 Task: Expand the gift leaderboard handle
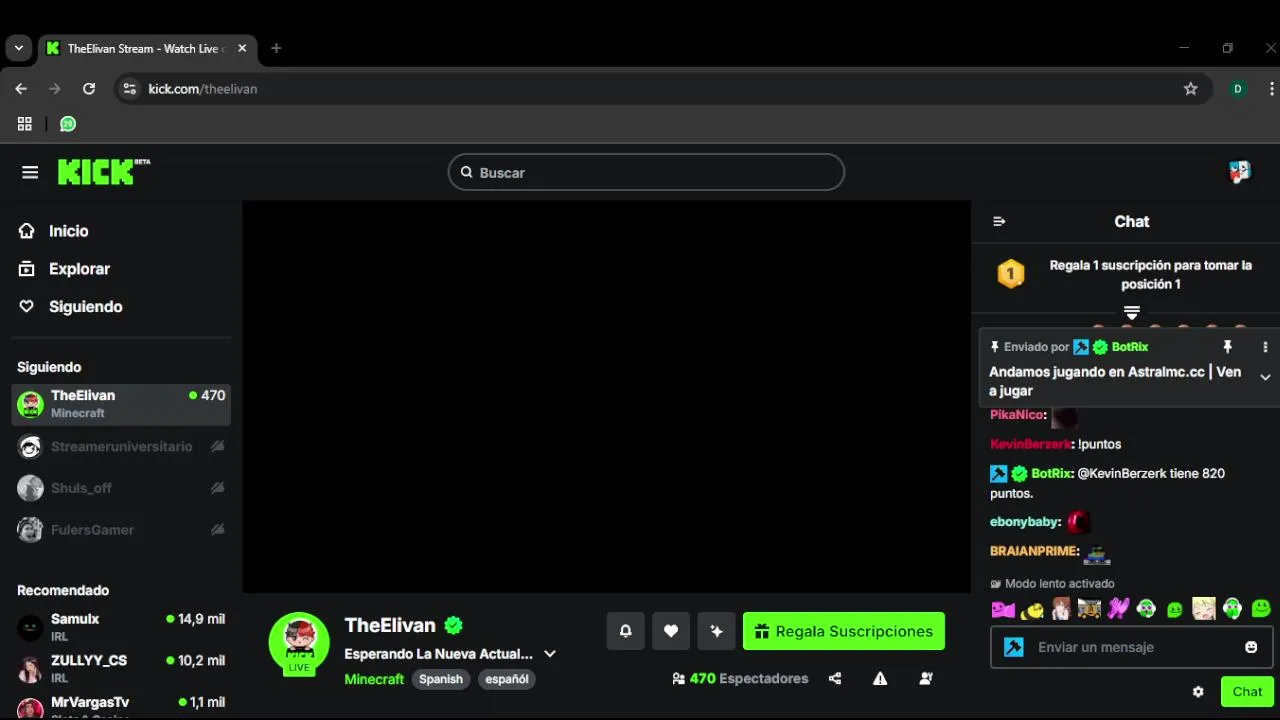(x=1132, y=312)
